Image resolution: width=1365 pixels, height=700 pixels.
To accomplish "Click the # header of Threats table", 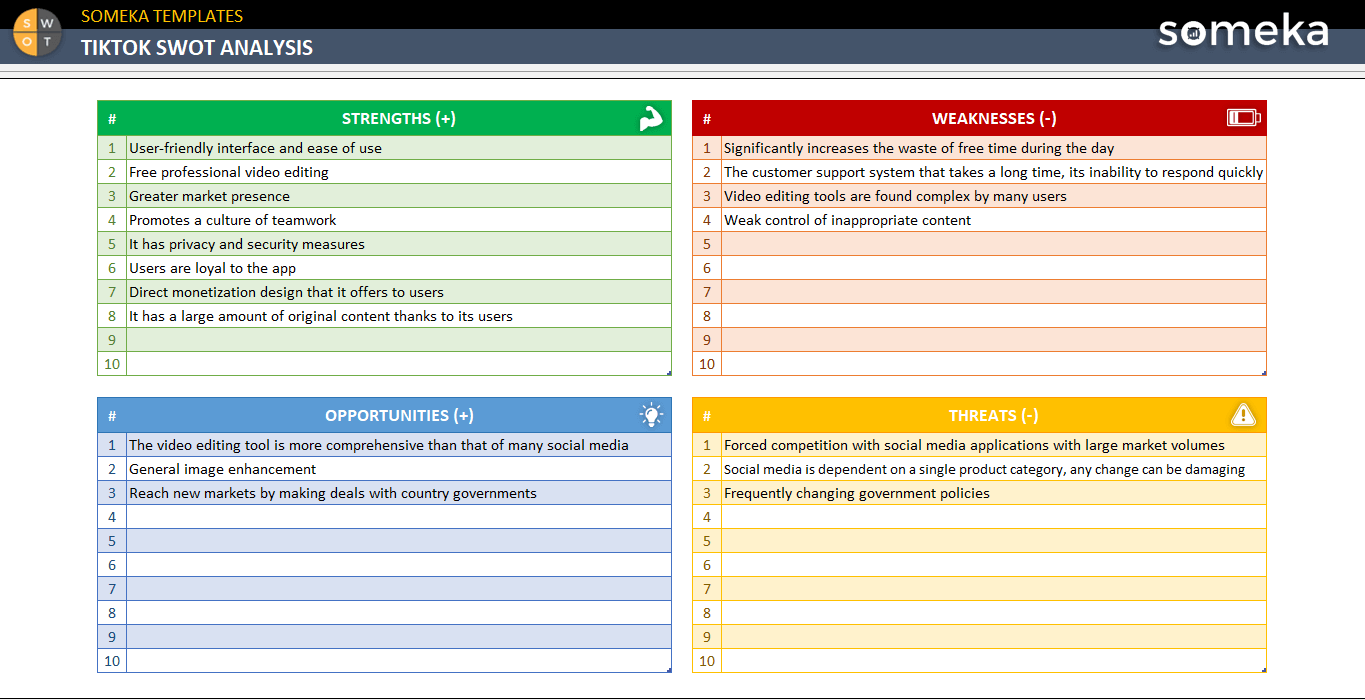I will (707, 415).
